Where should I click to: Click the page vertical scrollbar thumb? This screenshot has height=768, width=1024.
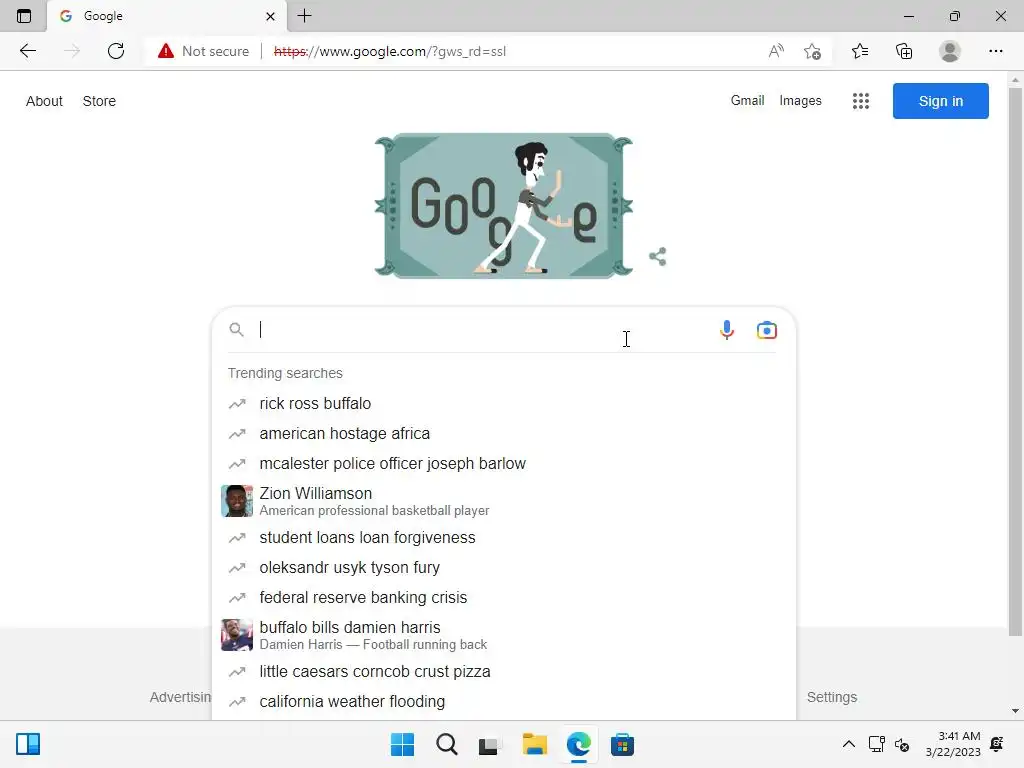tap(1015, 361)
